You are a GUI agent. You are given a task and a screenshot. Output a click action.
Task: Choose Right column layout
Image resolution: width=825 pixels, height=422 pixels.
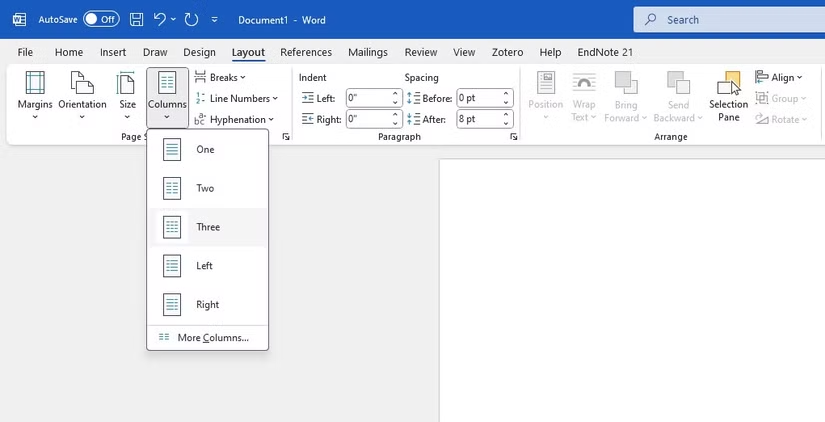(208, 305)
